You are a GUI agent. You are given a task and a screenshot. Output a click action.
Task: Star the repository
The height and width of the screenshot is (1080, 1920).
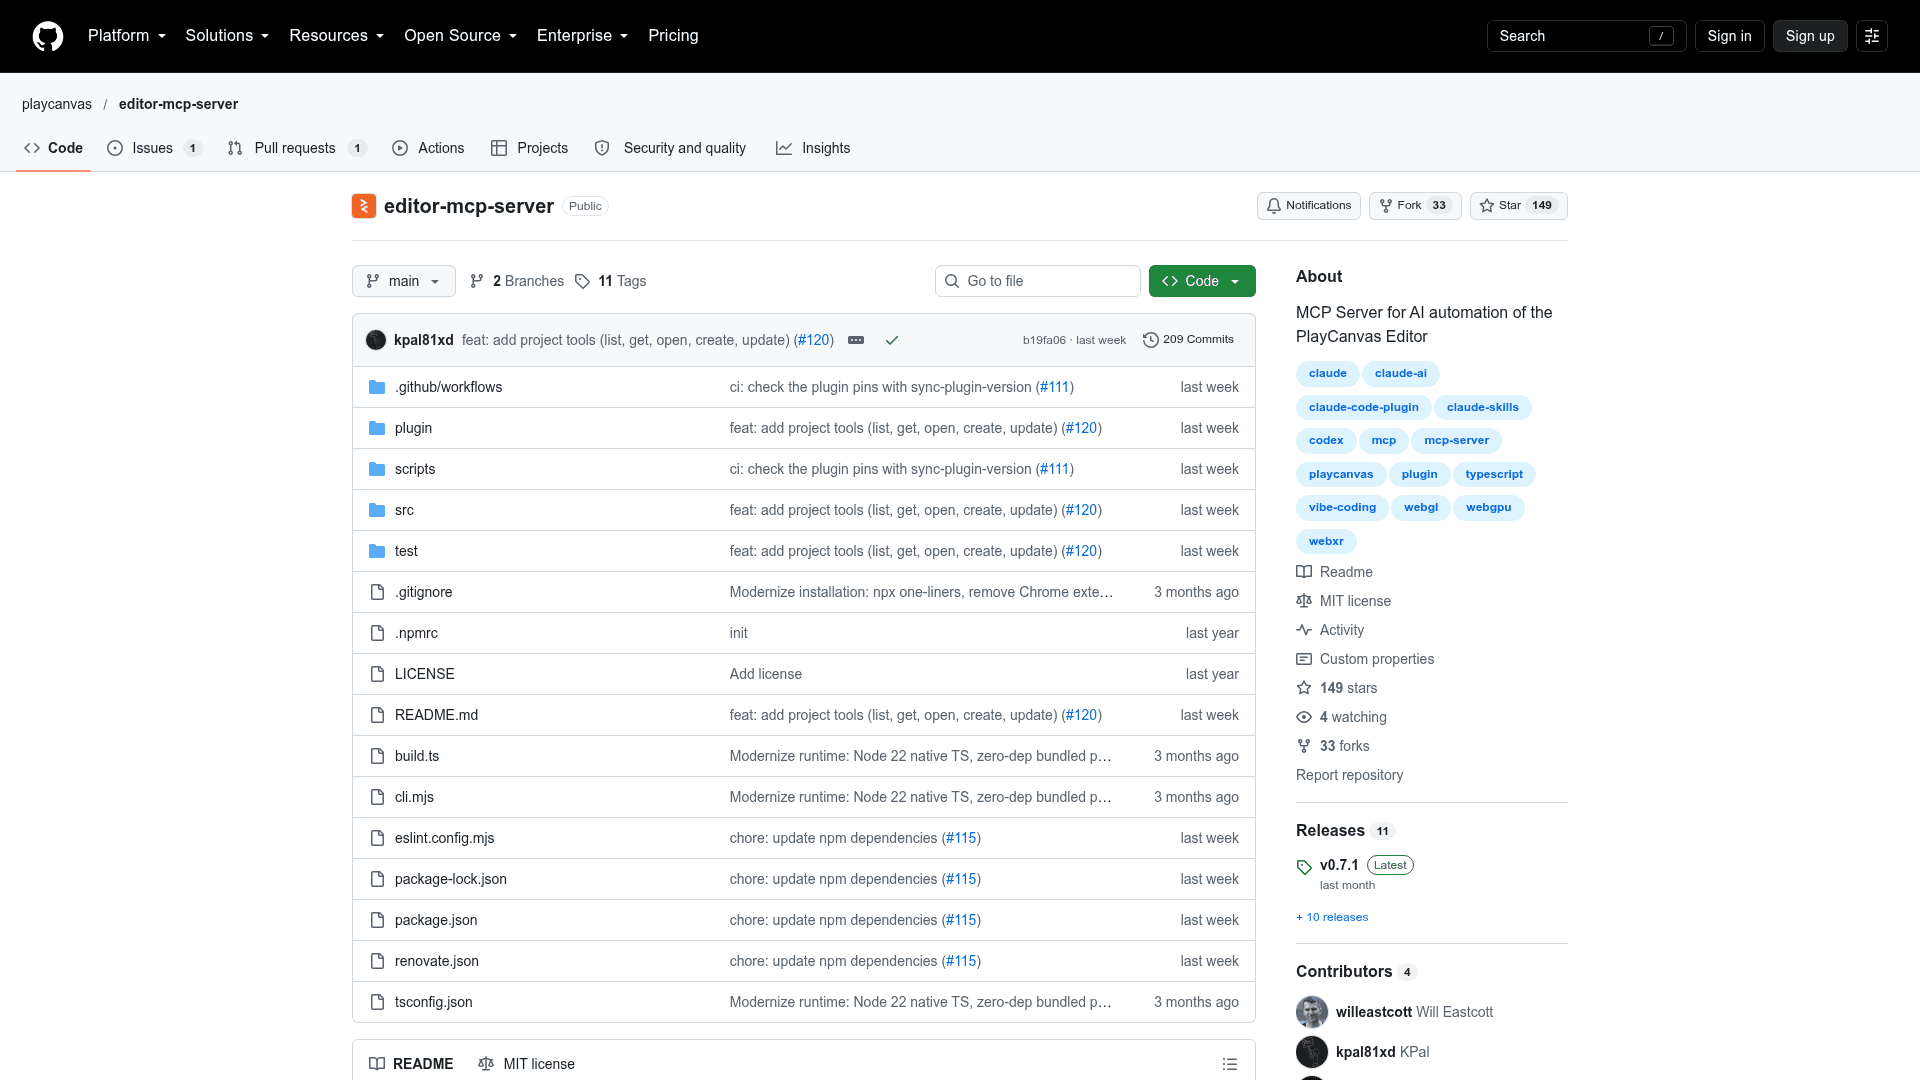pyautogui.click(x=1518, y=206)
